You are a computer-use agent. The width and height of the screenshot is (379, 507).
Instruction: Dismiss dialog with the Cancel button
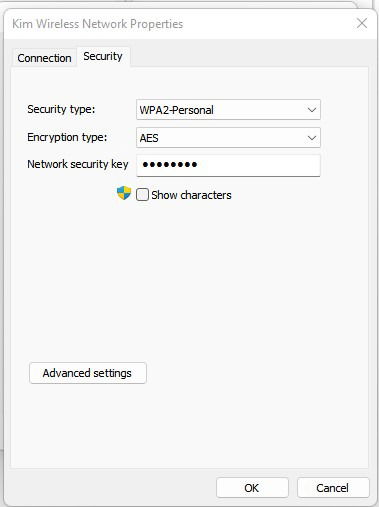[x=333, y=488]
